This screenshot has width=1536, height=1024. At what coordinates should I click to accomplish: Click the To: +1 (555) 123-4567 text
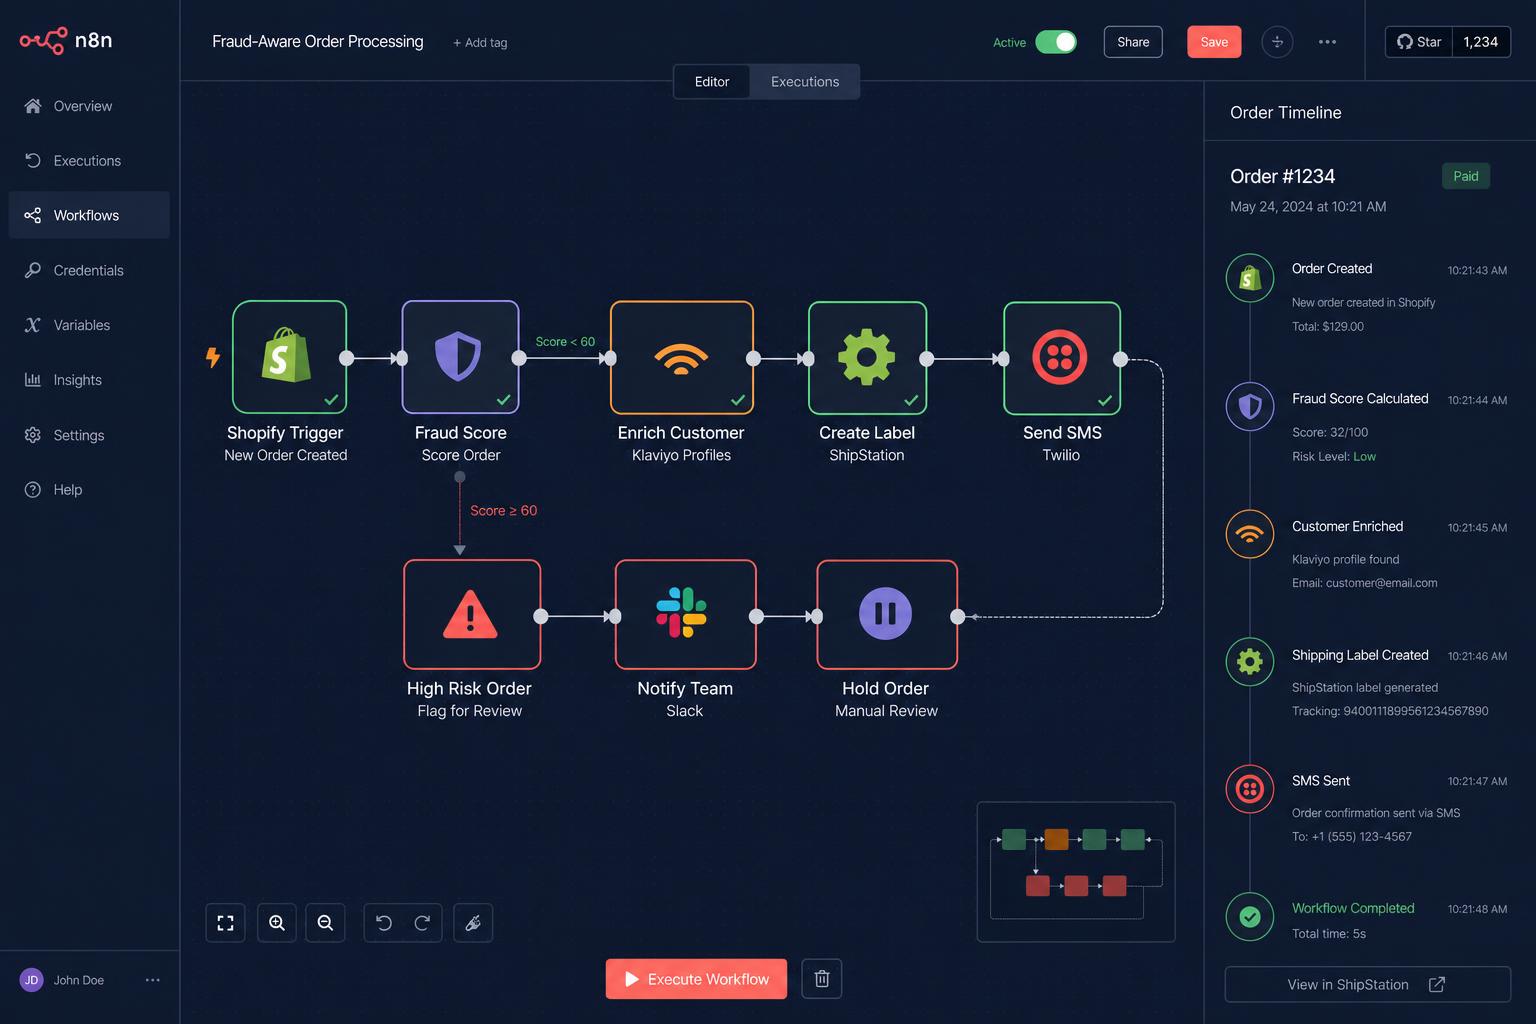pyautogui.click(x=1352, y=837)
